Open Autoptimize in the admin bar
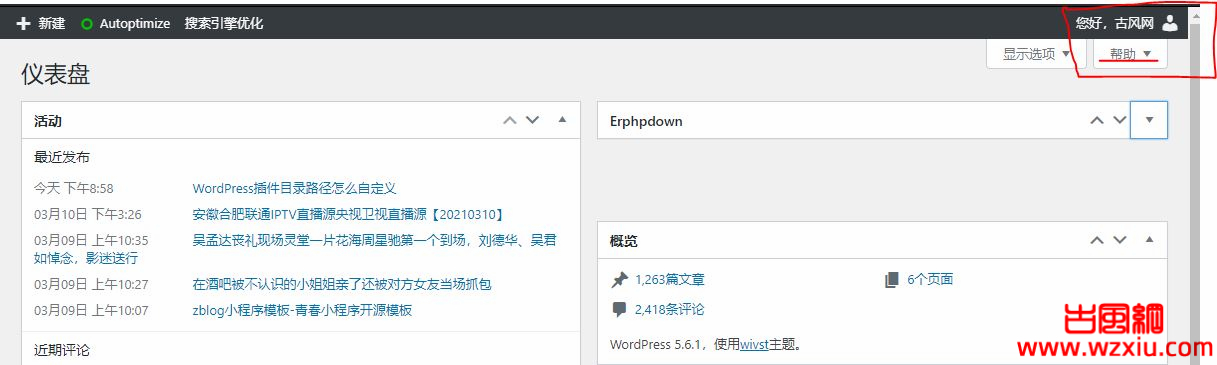1217x365 pixels. point(125,23)
